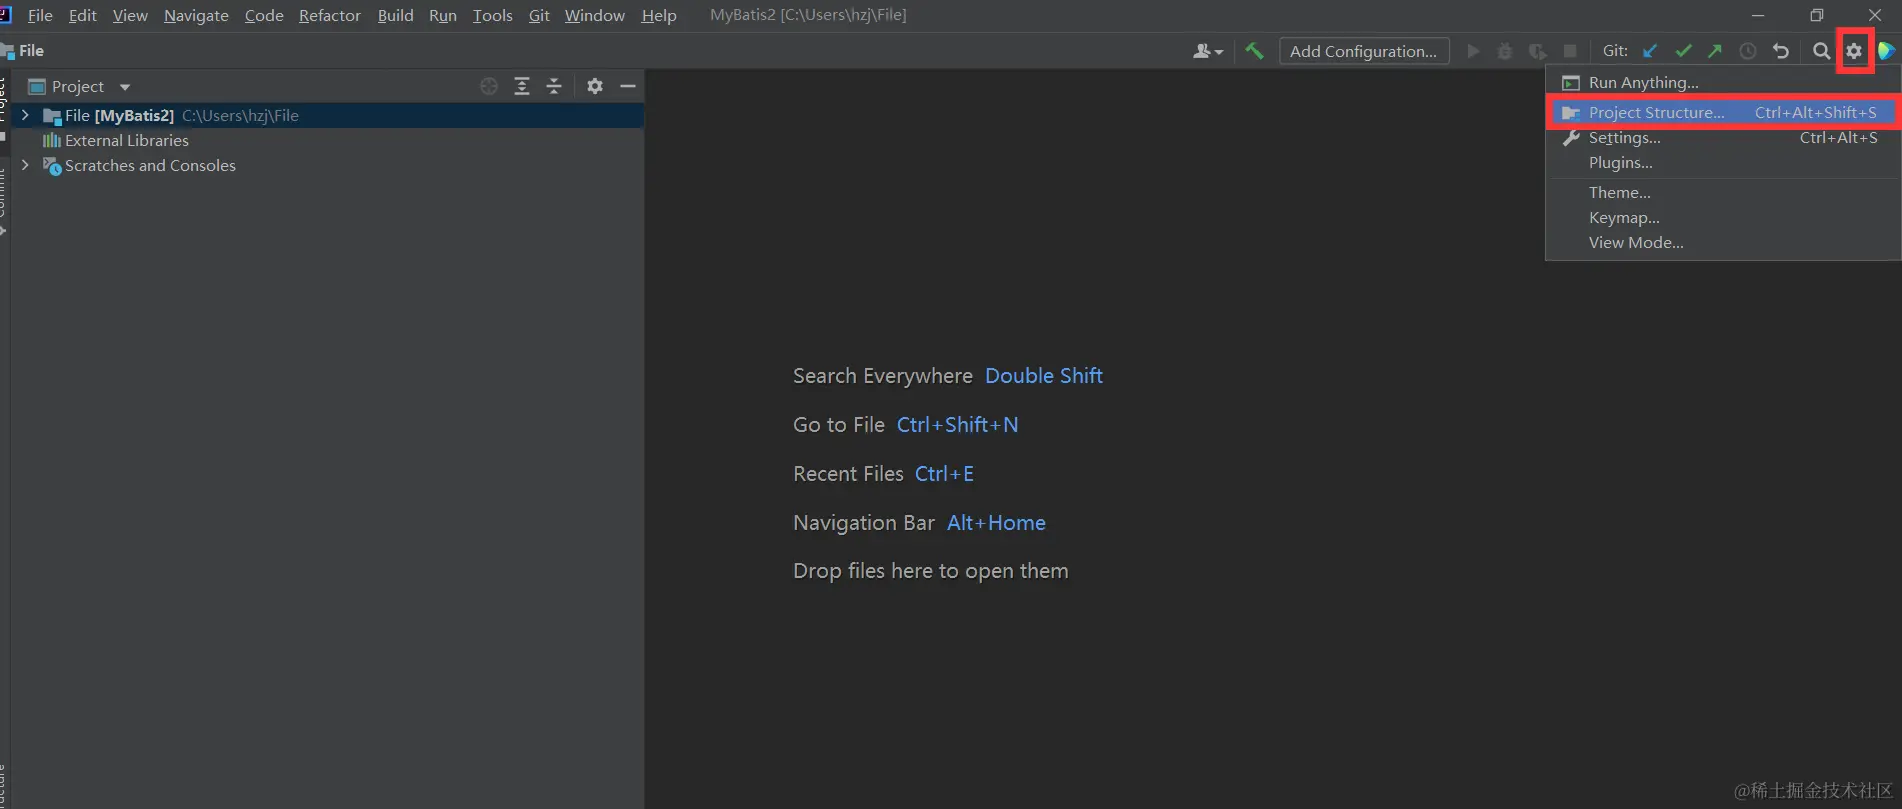Open Git Show History clock icon
The image size is (1902, 809).
point(1748,51)
